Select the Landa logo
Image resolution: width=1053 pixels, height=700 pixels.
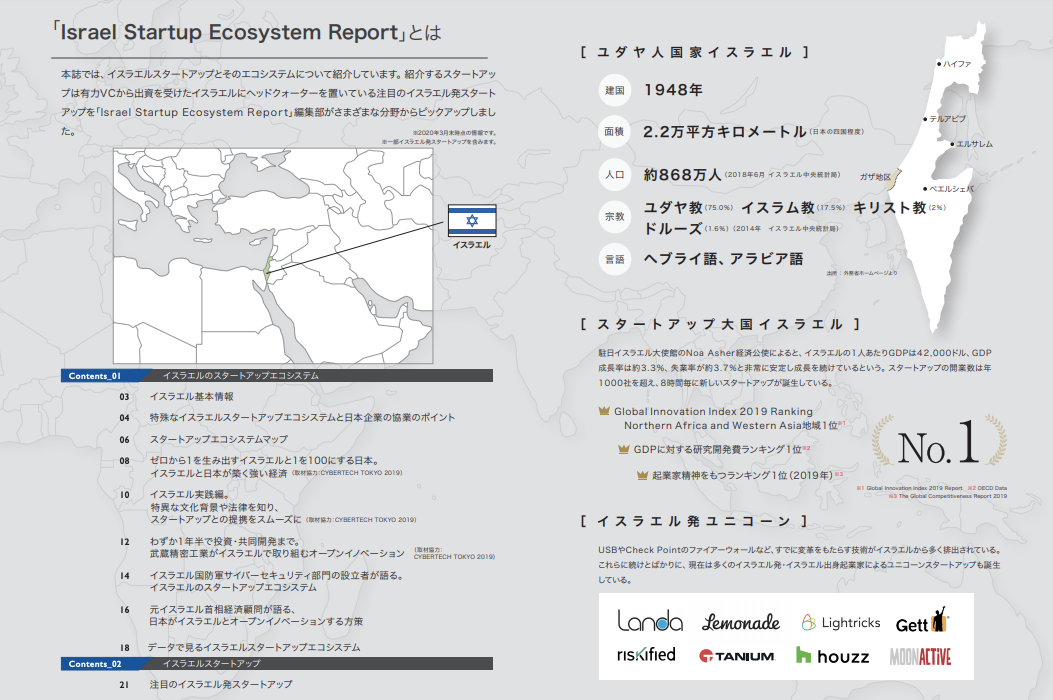(649, 621)
